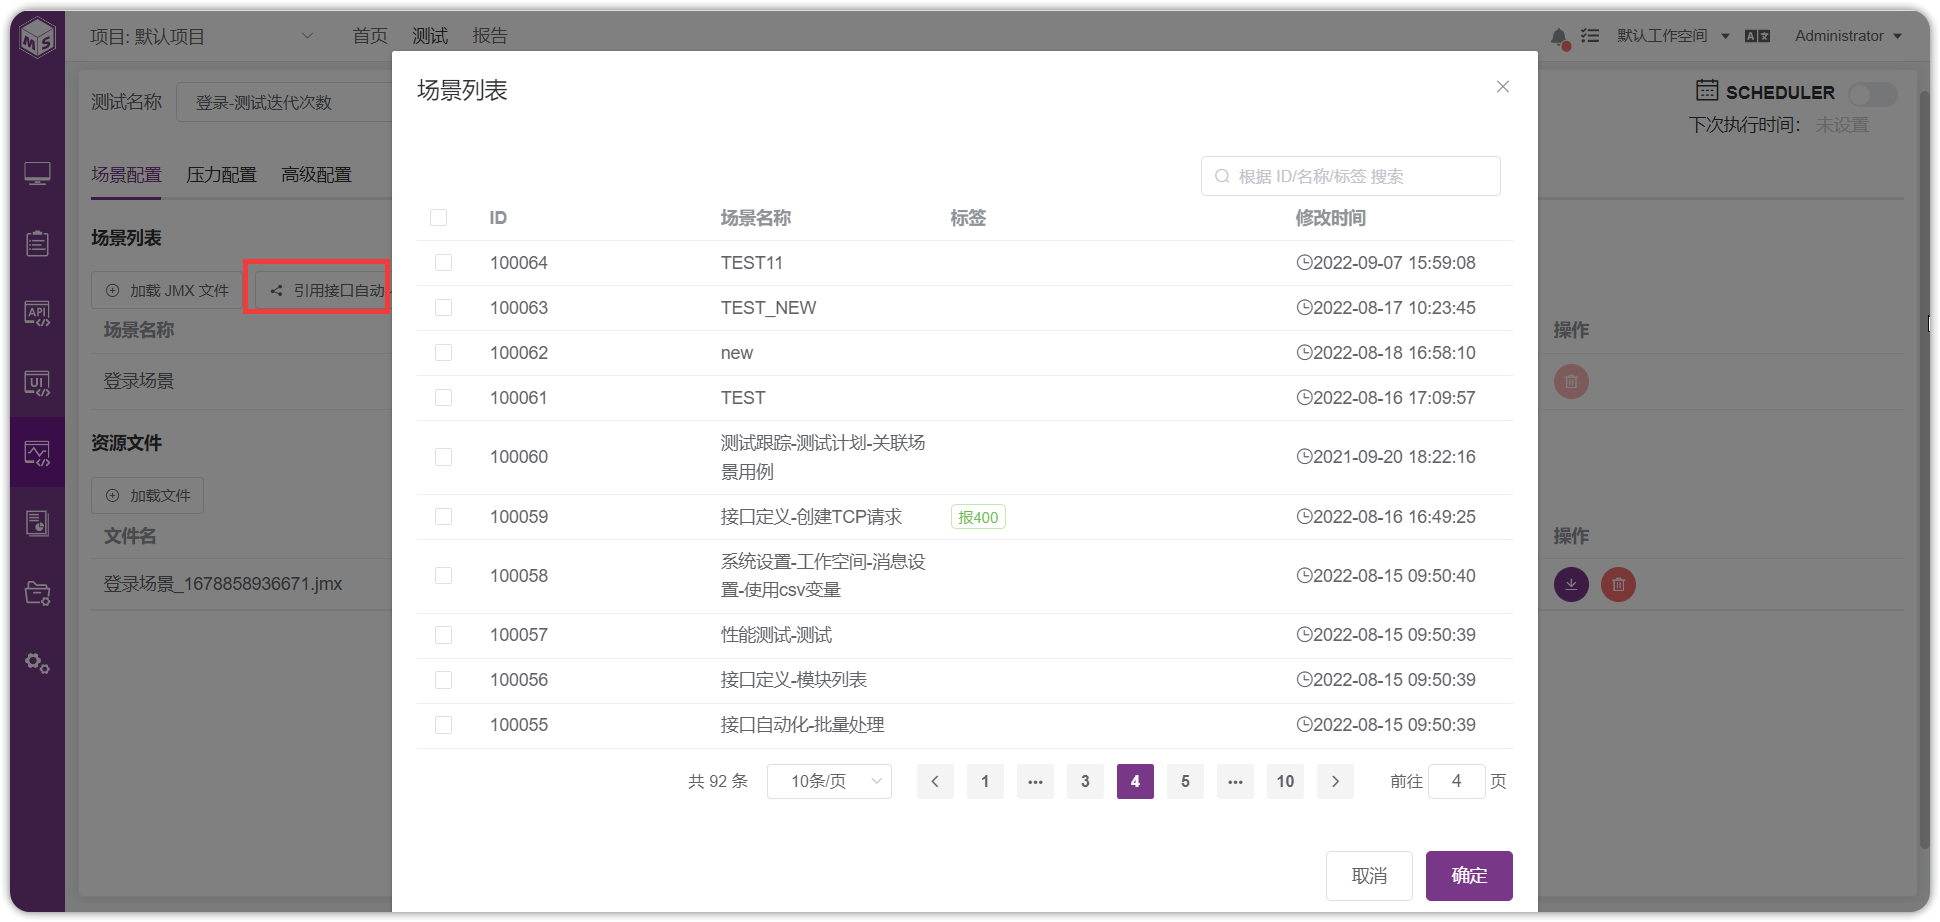Open performance test sidebar icon
The image size is (1940, 922).
[x=37, y=453]
